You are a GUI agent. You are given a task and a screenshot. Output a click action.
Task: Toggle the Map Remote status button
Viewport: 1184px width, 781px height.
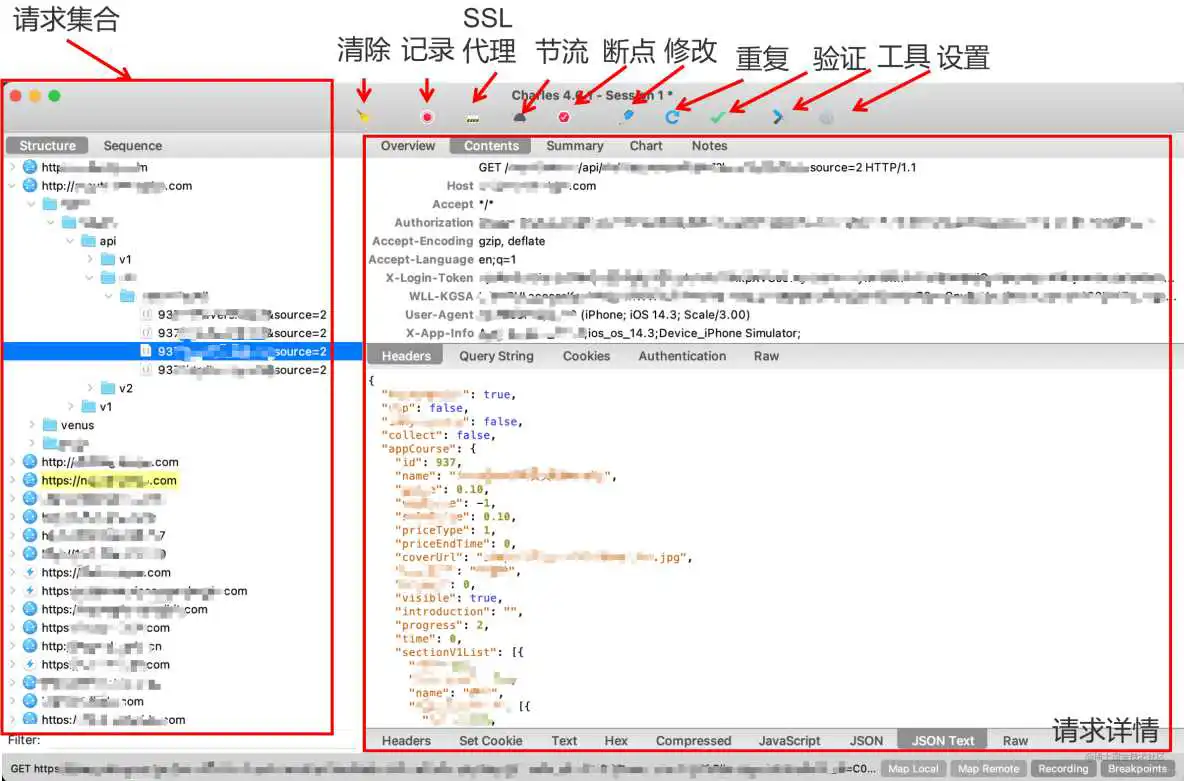(987, 769)
